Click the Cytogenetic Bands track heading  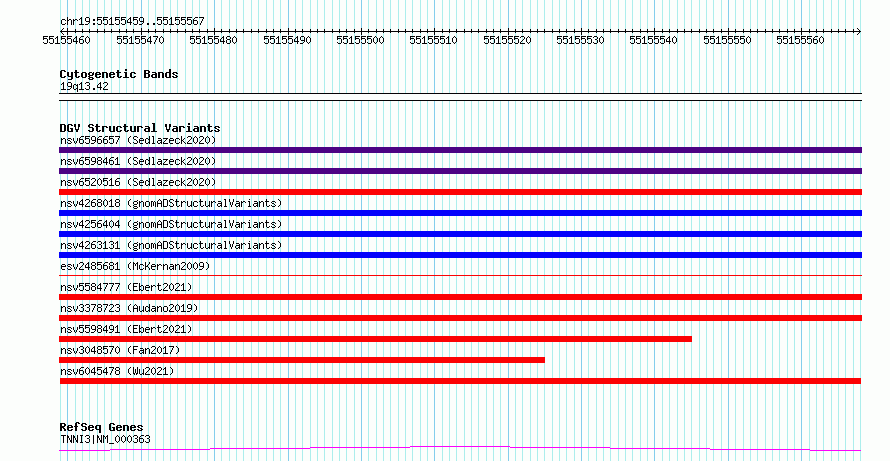click(x=119, y=74)
